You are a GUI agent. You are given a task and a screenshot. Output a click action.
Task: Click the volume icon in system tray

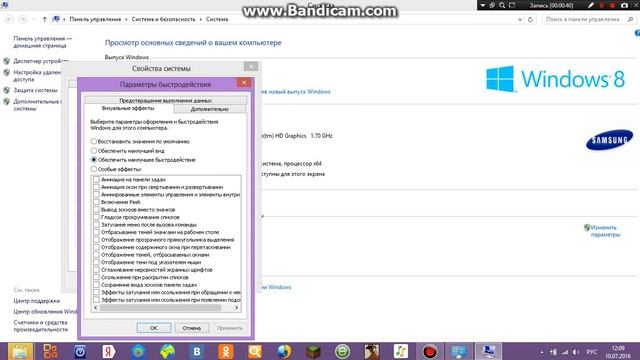[x=576, y=352]
